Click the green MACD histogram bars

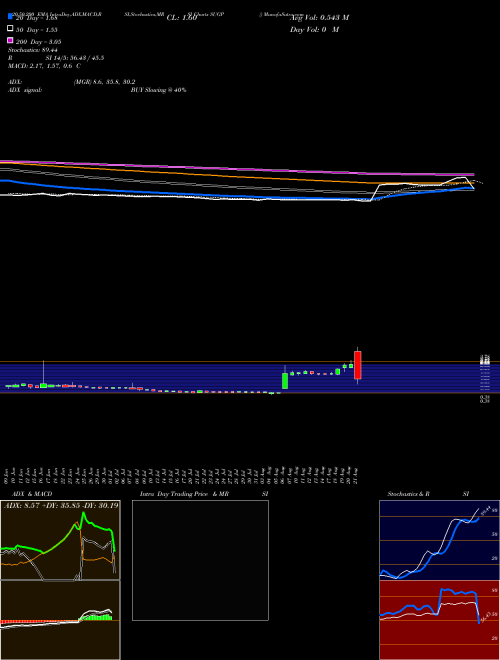pos(98,617)
